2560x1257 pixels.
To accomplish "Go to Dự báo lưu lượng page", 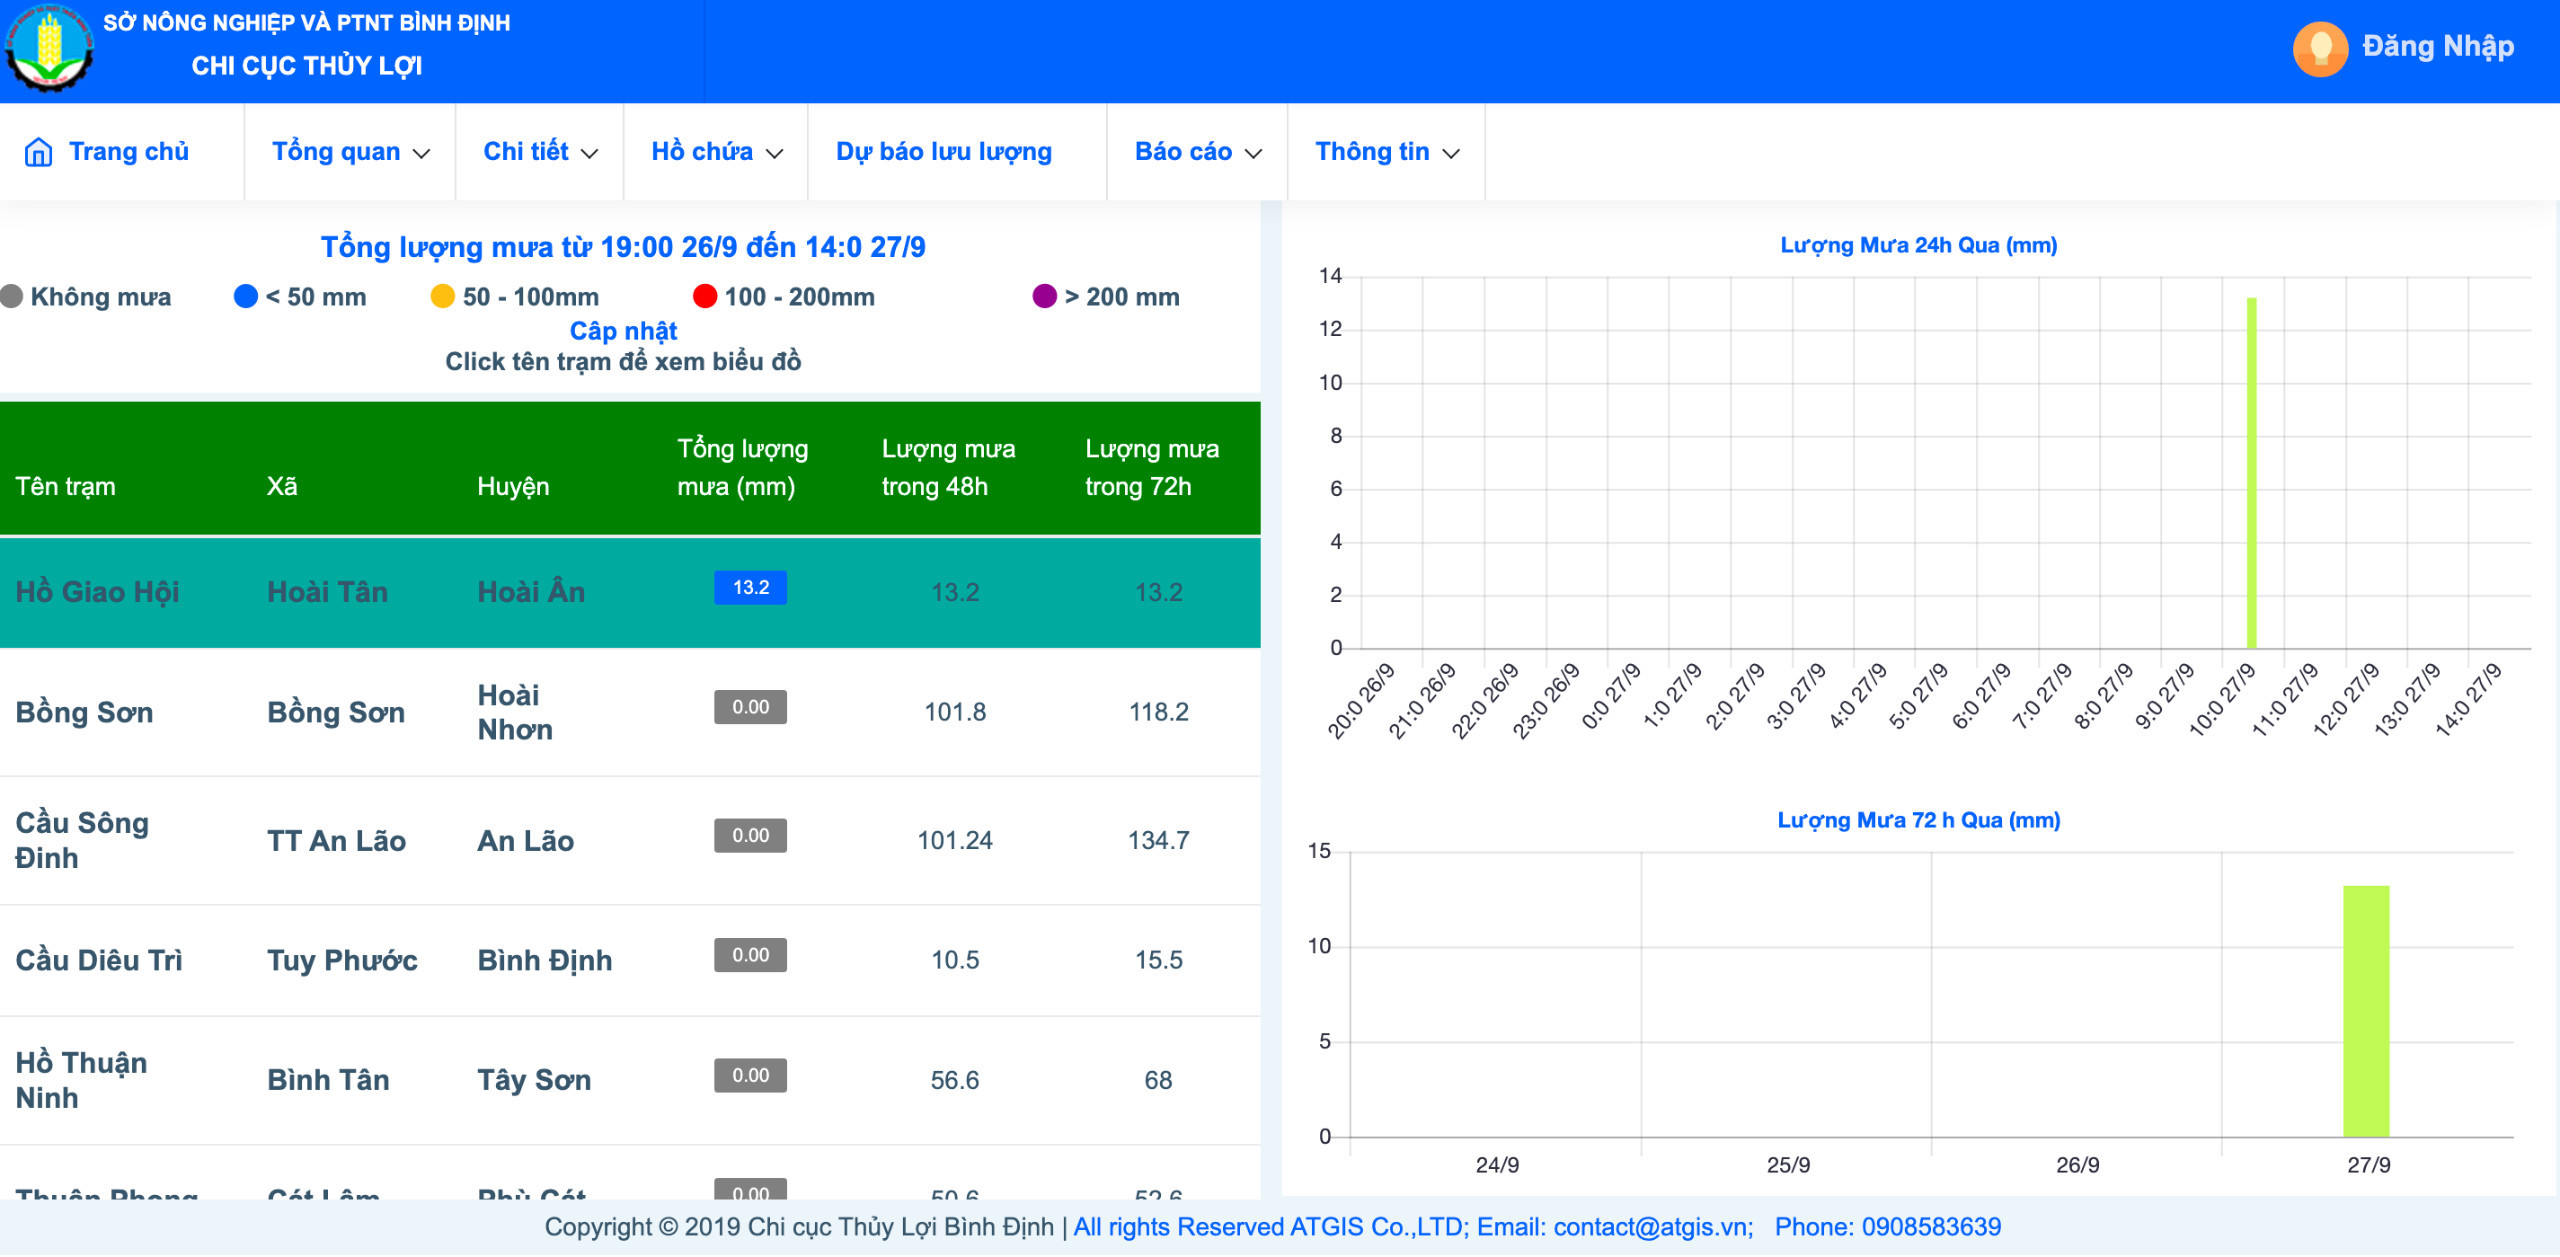I will [943, 152].
